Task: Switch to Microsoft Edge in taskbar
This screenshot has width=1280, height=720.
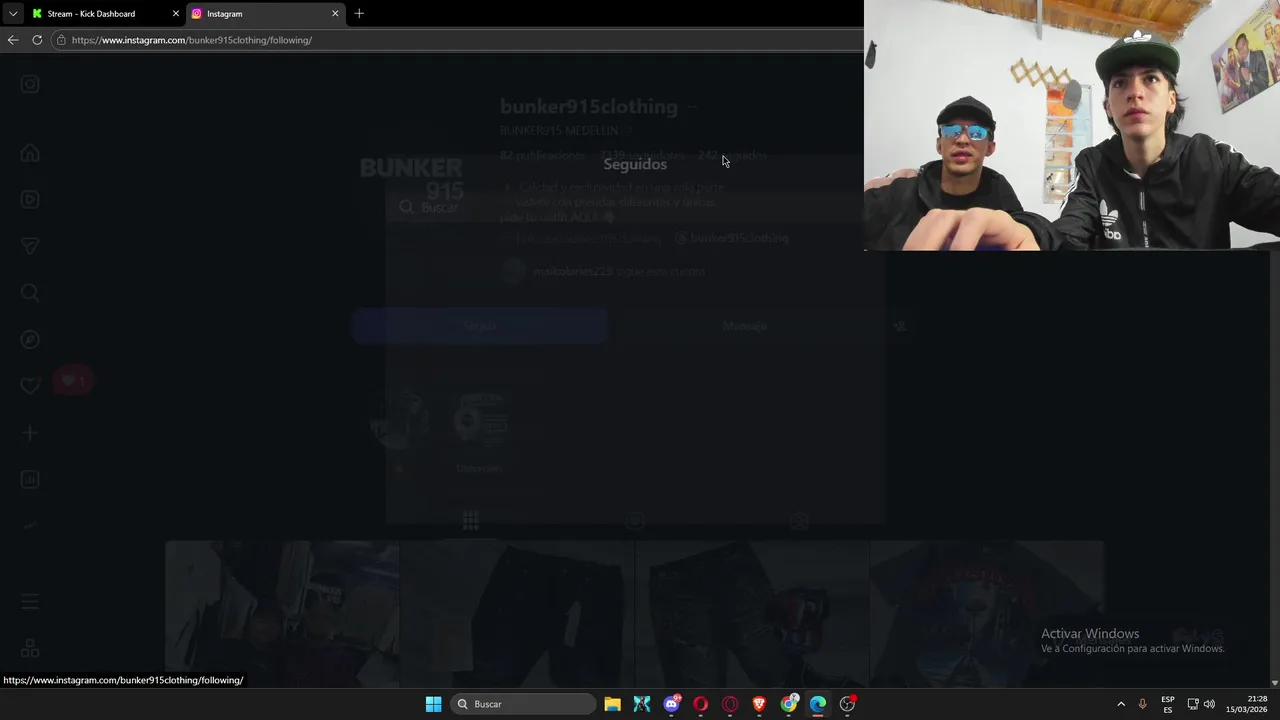Action: click(818, 704)
